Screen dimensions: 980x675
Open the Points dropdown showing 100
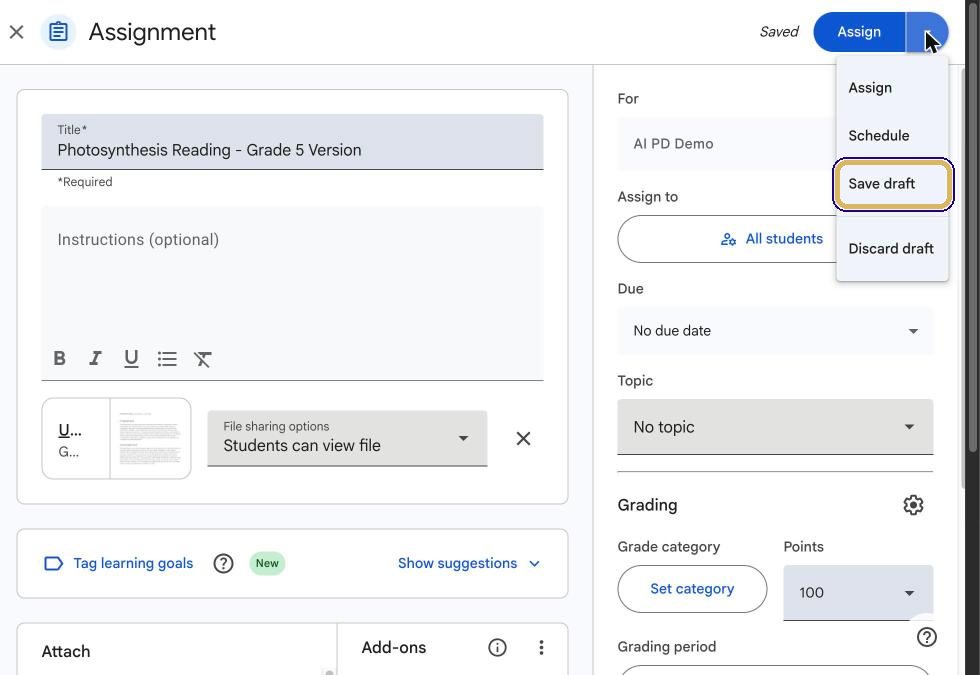coord(858,592)
